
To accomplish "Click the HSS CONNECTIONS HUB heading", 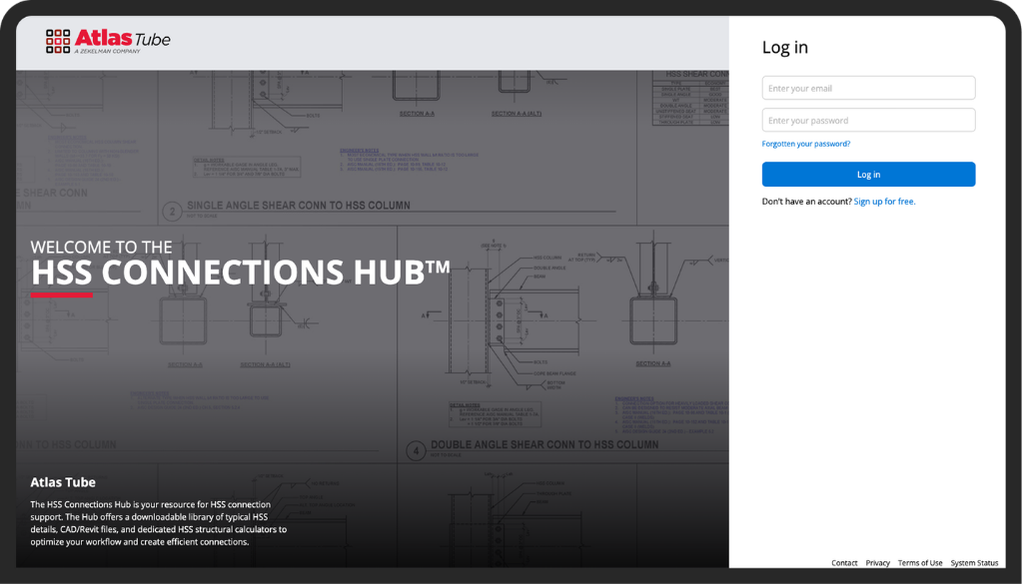I will point(241,272).
